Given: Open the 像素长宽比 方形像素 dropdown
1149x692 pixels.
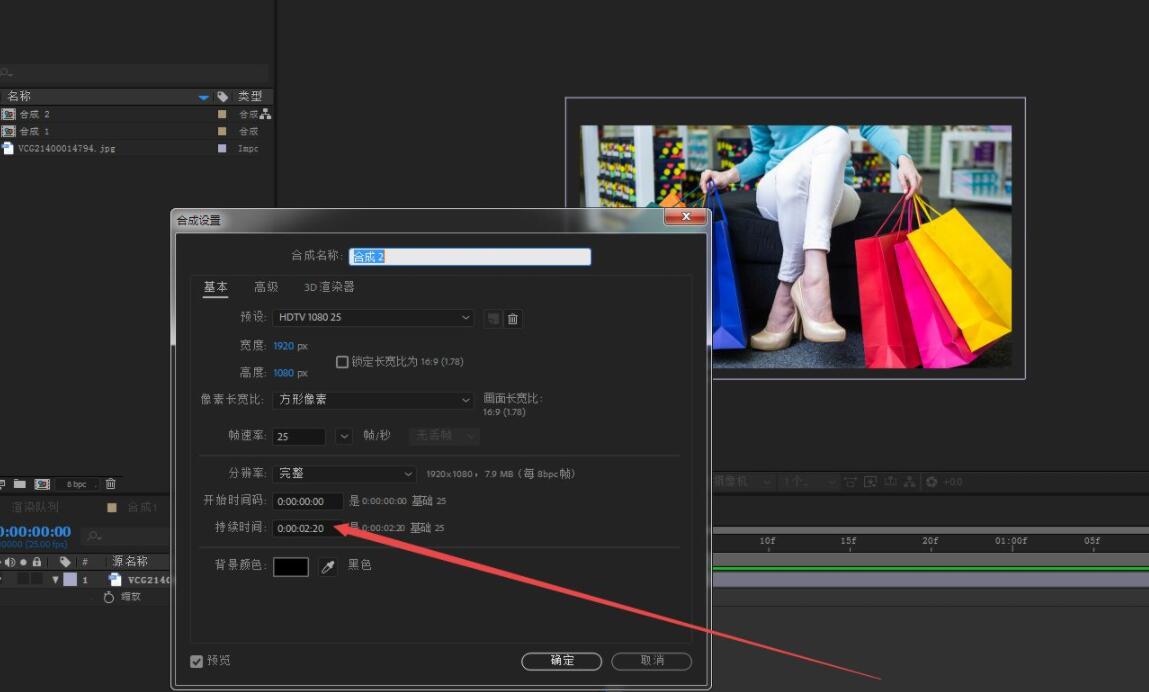Looking at the screenshot, I should pos(373,399).
